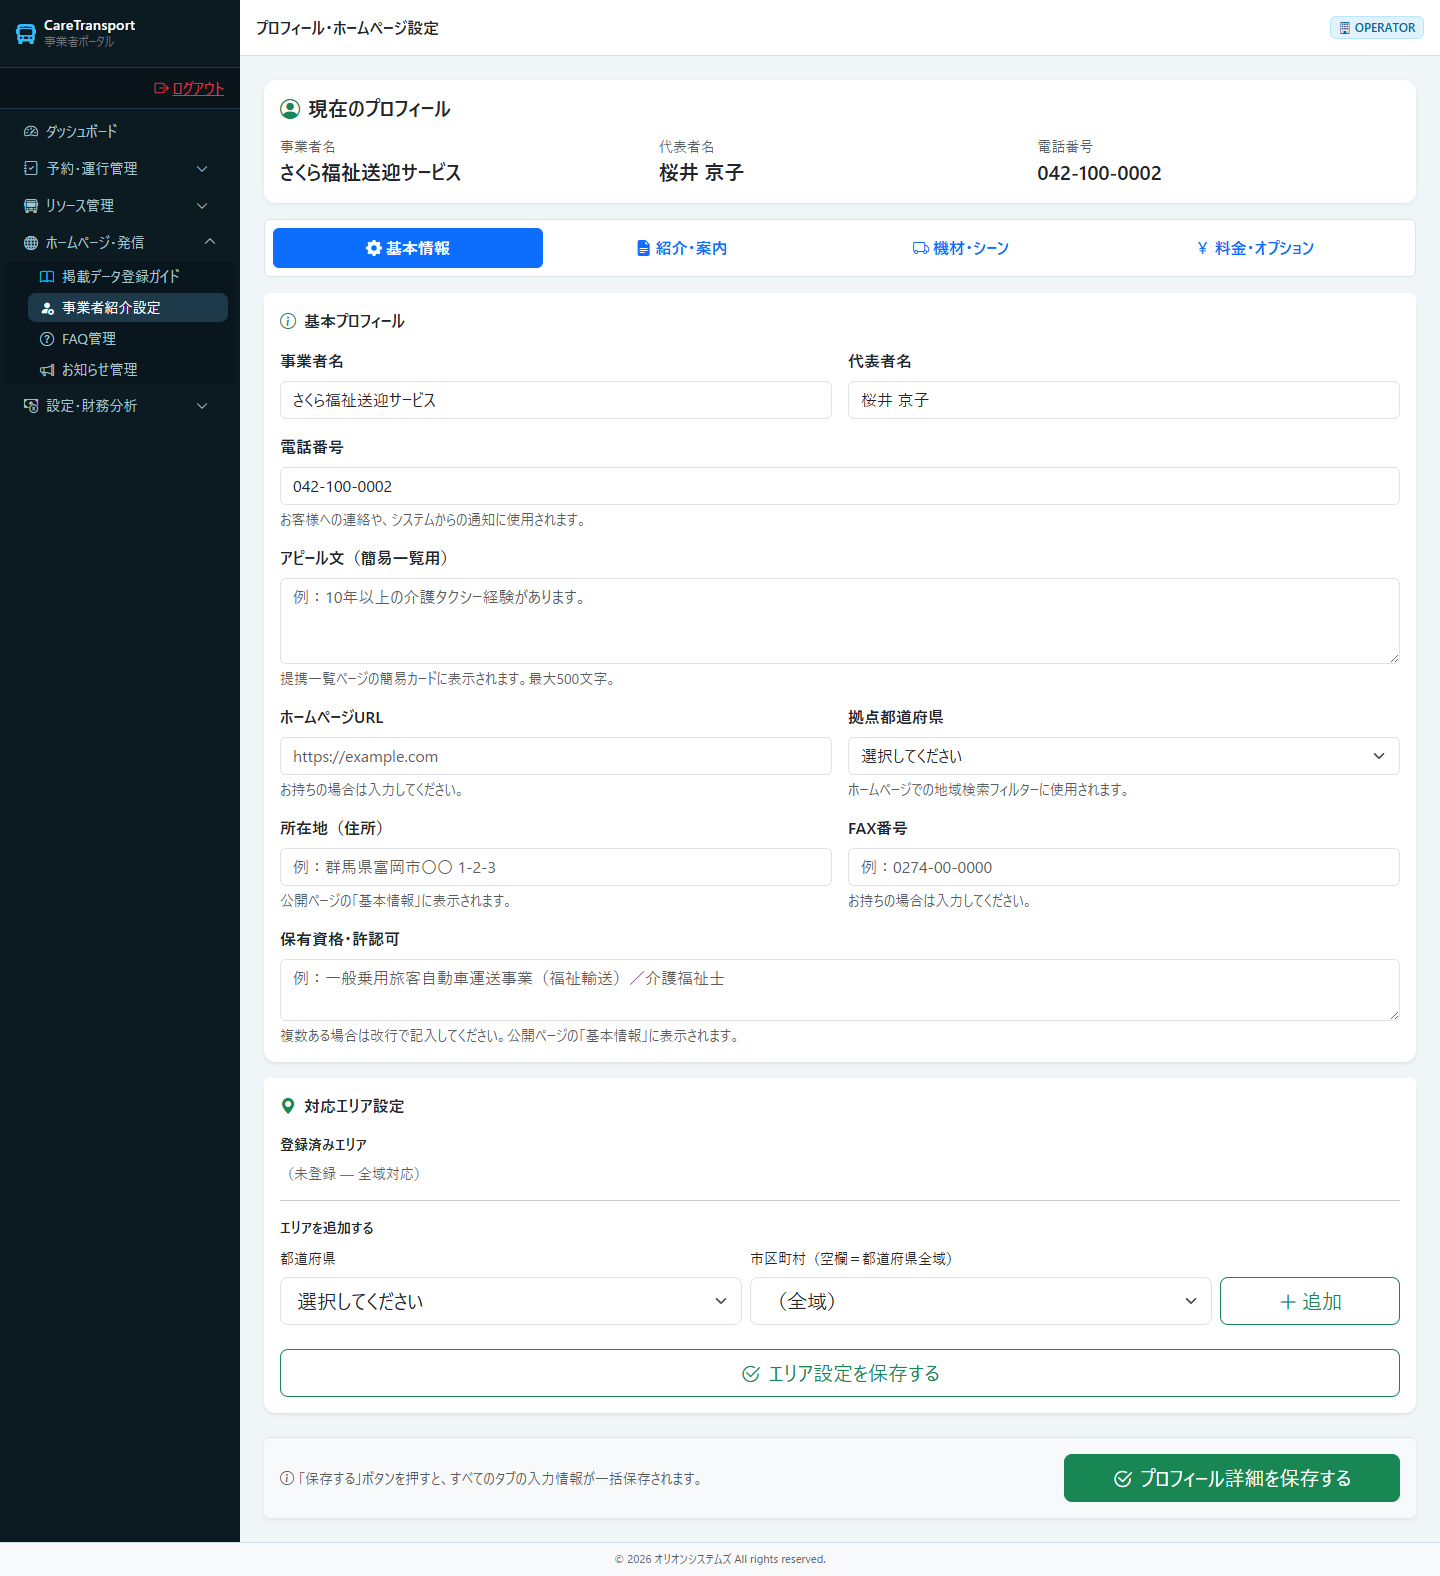The image size is (1440, 1576).
Task: Open ダッシュボード in the sidebar
Action: coord(120,131)
